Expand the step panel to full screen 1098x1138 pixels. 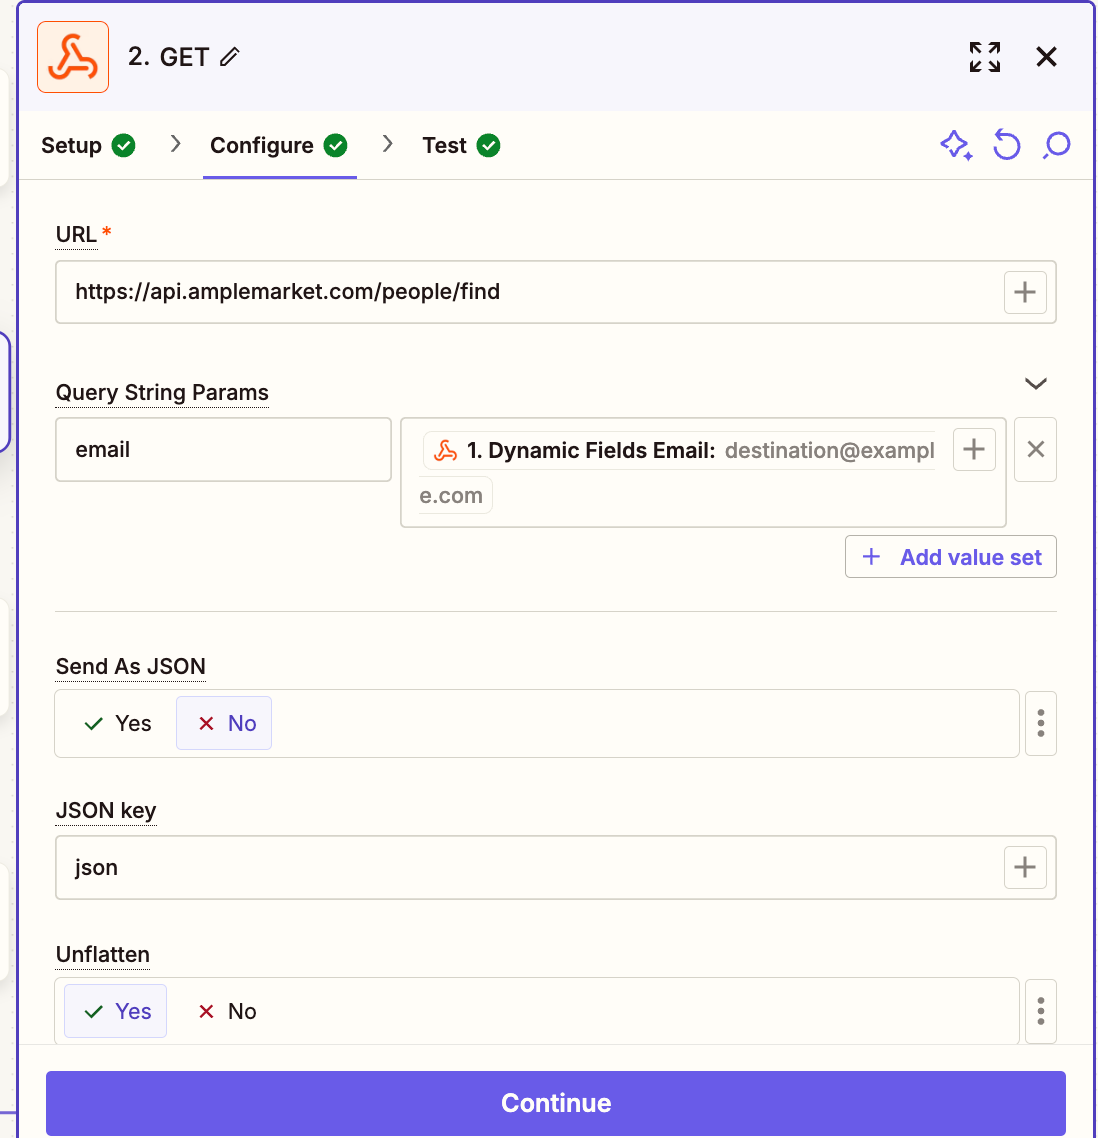(985, 57)
